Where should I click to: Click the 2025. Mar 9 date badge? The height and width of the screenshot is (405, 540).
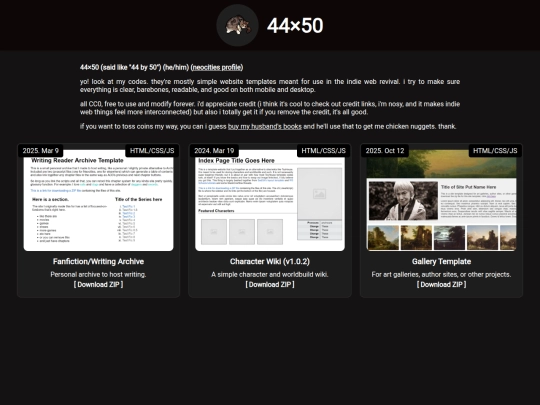pyautogui.click(x=41, y=150)
